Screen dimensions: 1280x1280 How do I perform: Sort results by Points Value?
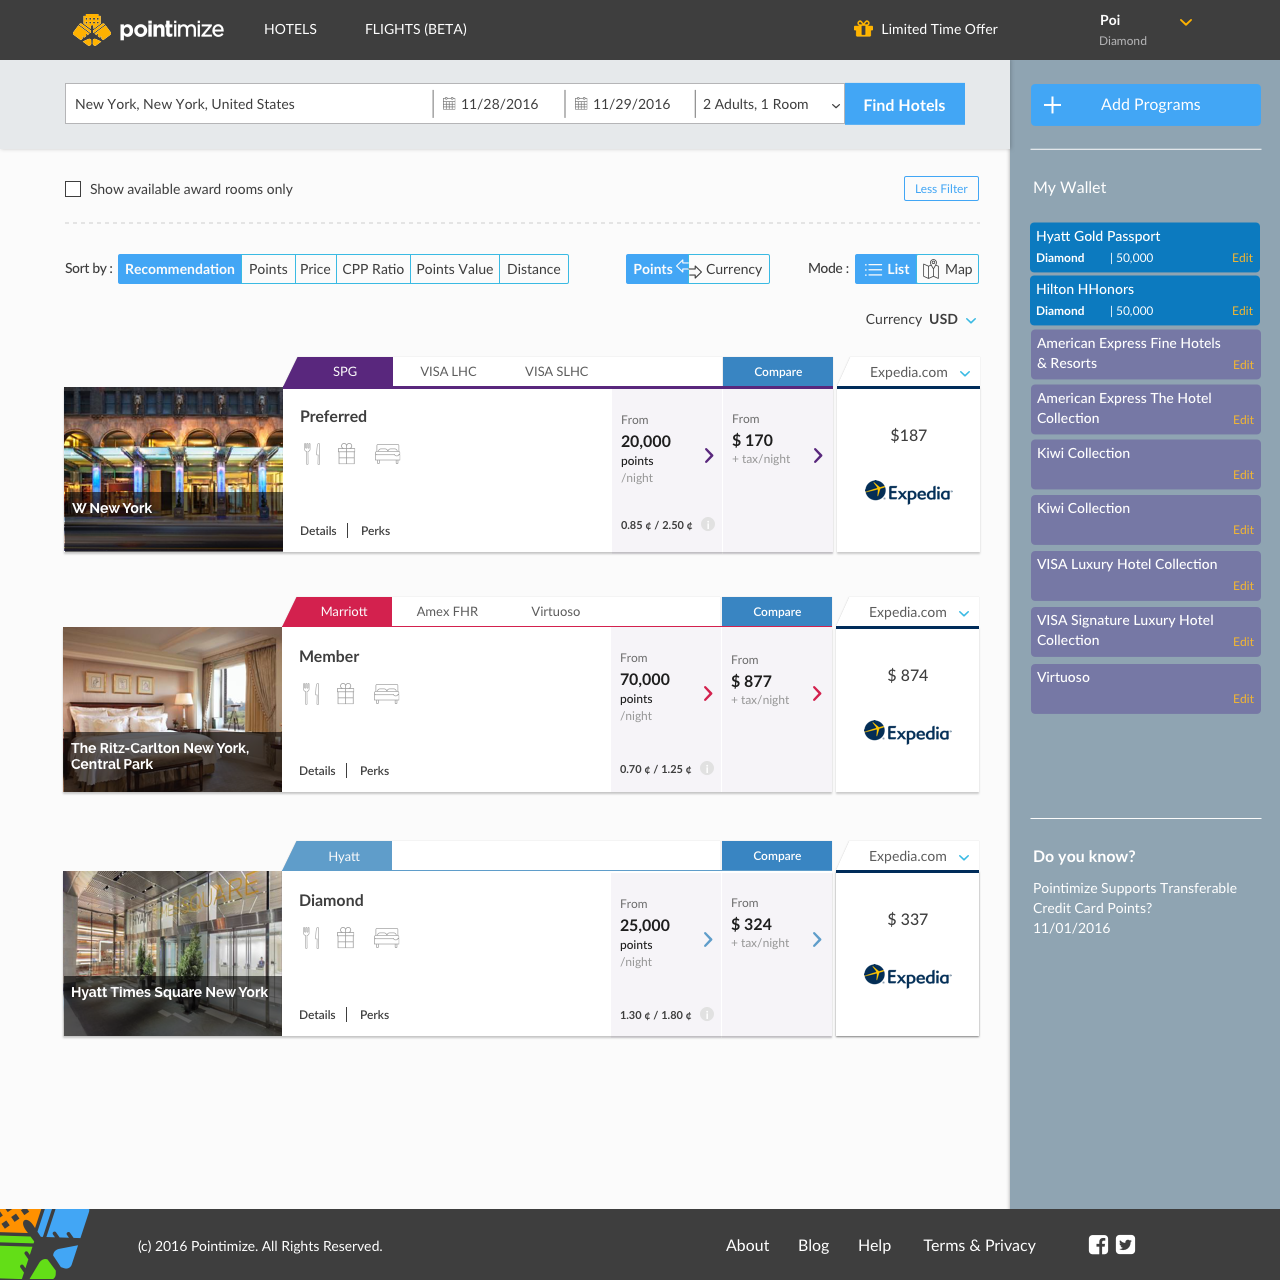(455, 269)
